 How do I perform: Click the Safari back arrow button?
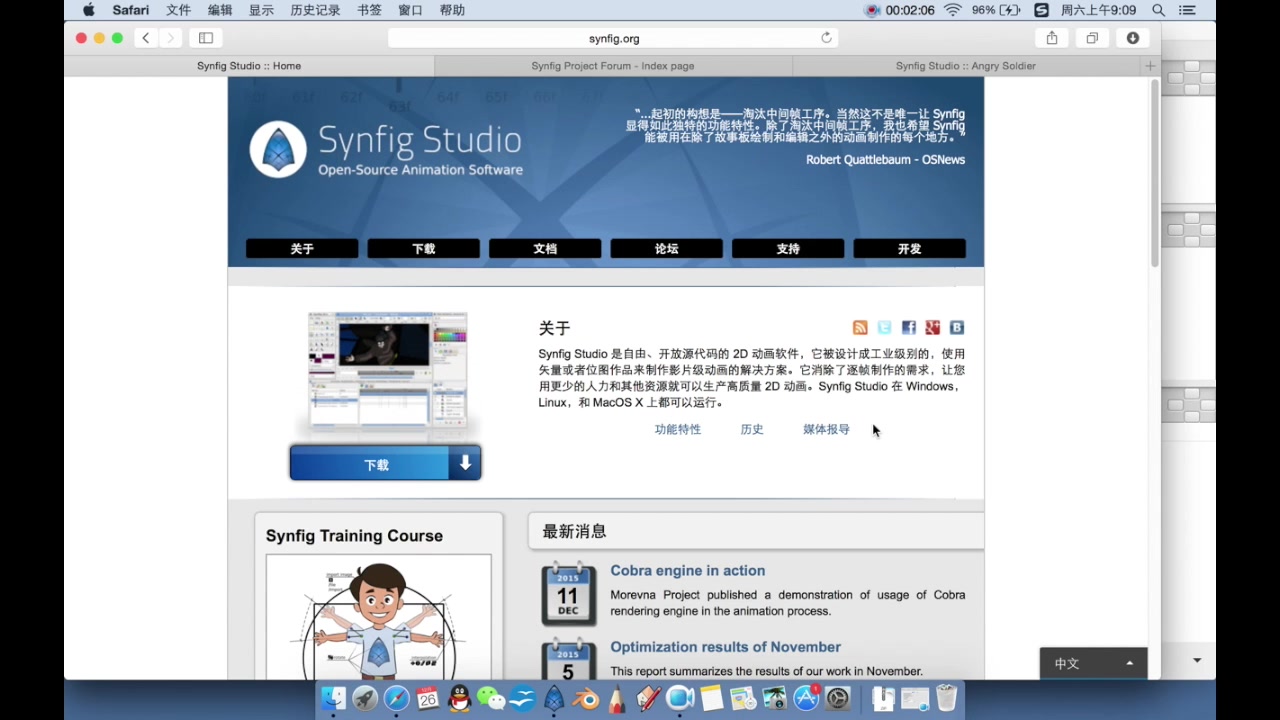146,38
